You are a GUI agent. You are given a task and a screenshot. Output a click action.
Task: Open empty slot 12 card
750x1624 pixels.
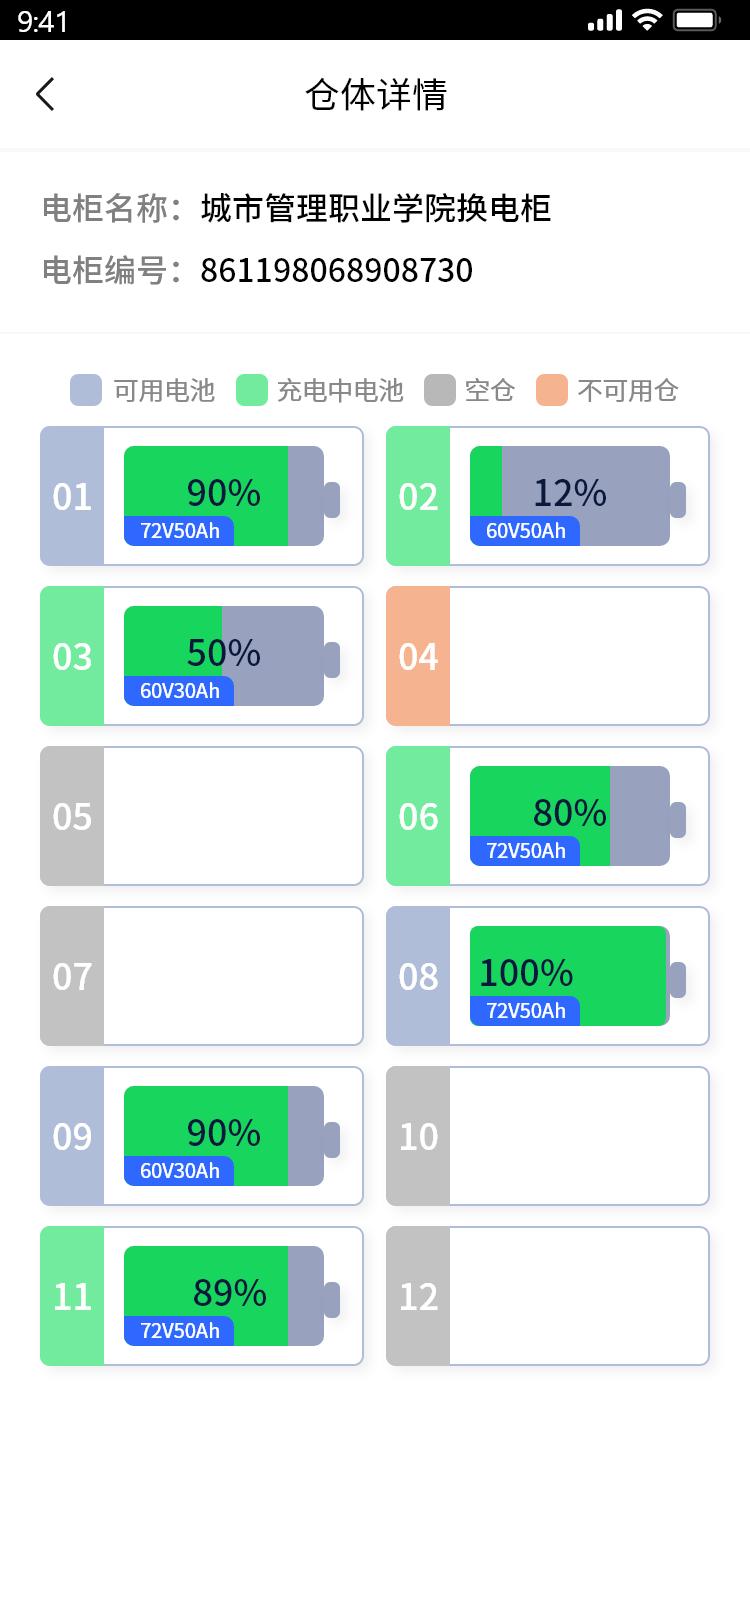(x=547, y=1295)
